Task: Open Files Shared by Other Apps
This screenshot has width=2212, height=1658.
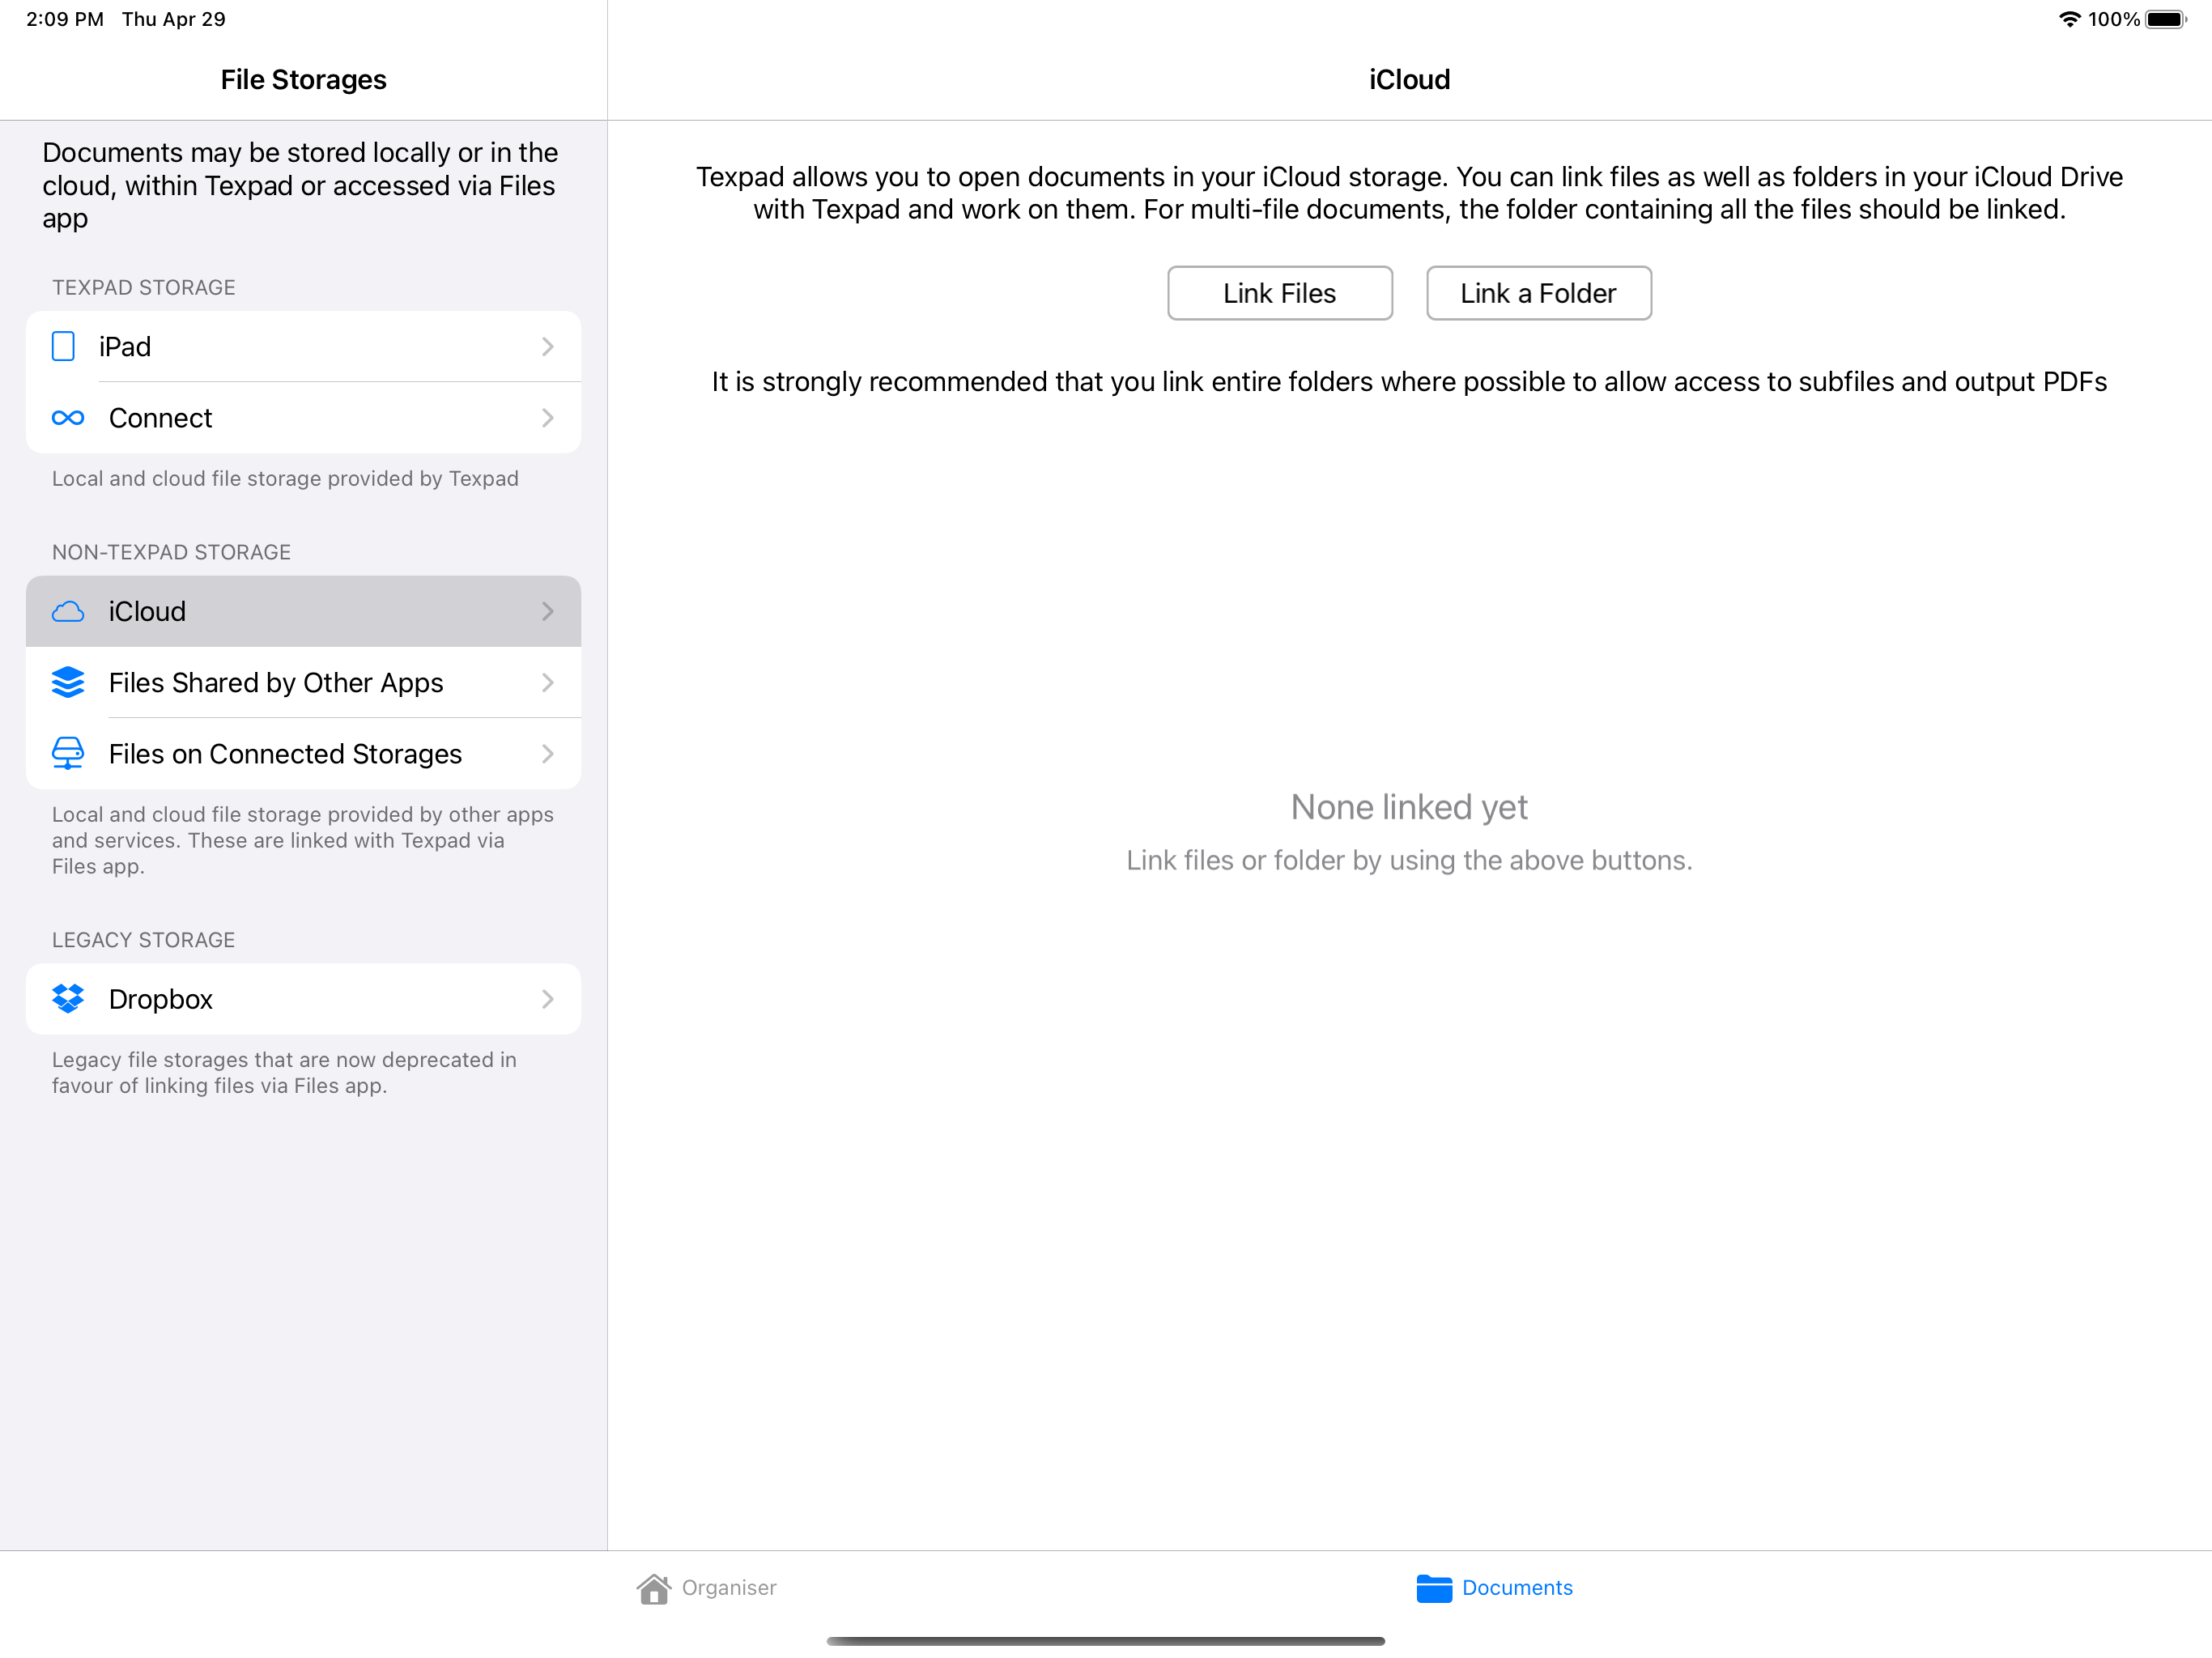Action: [x=303, y=682]
